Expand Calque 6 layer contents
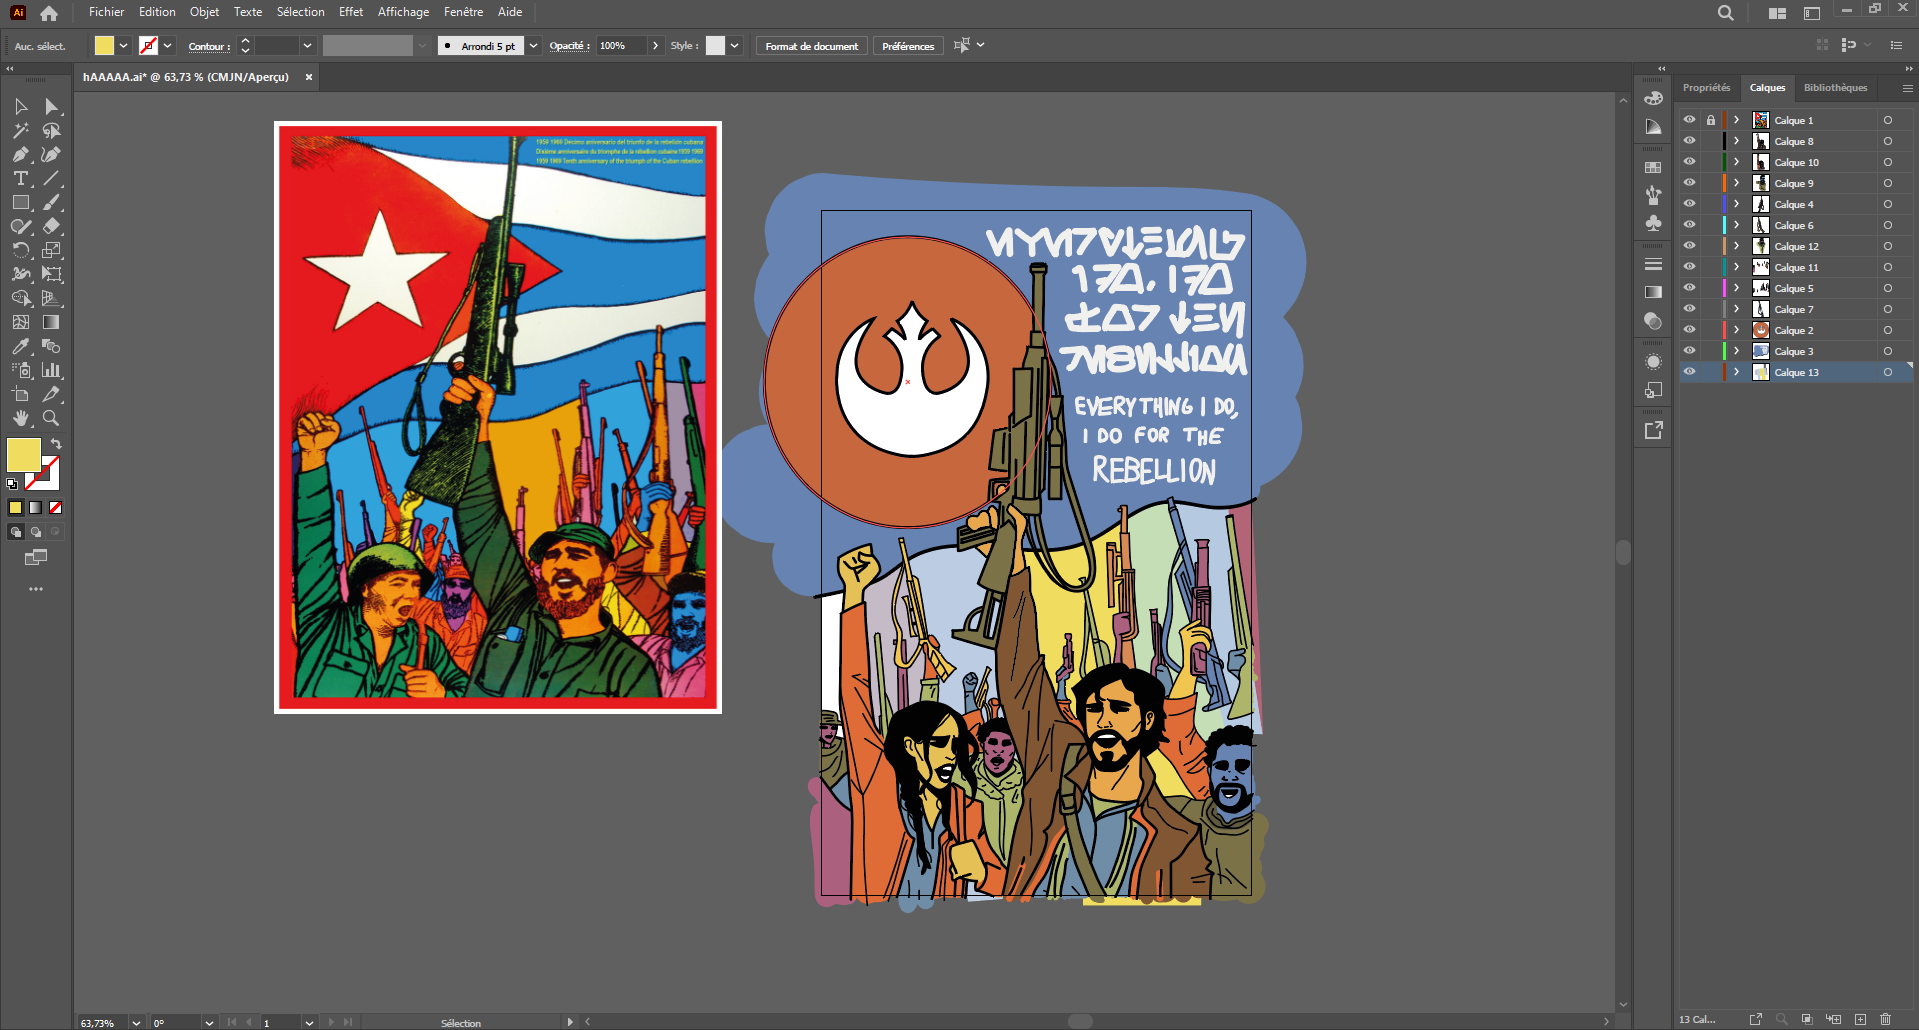The width and height of the screenshot is (1919, 1030). (1737, 225)
